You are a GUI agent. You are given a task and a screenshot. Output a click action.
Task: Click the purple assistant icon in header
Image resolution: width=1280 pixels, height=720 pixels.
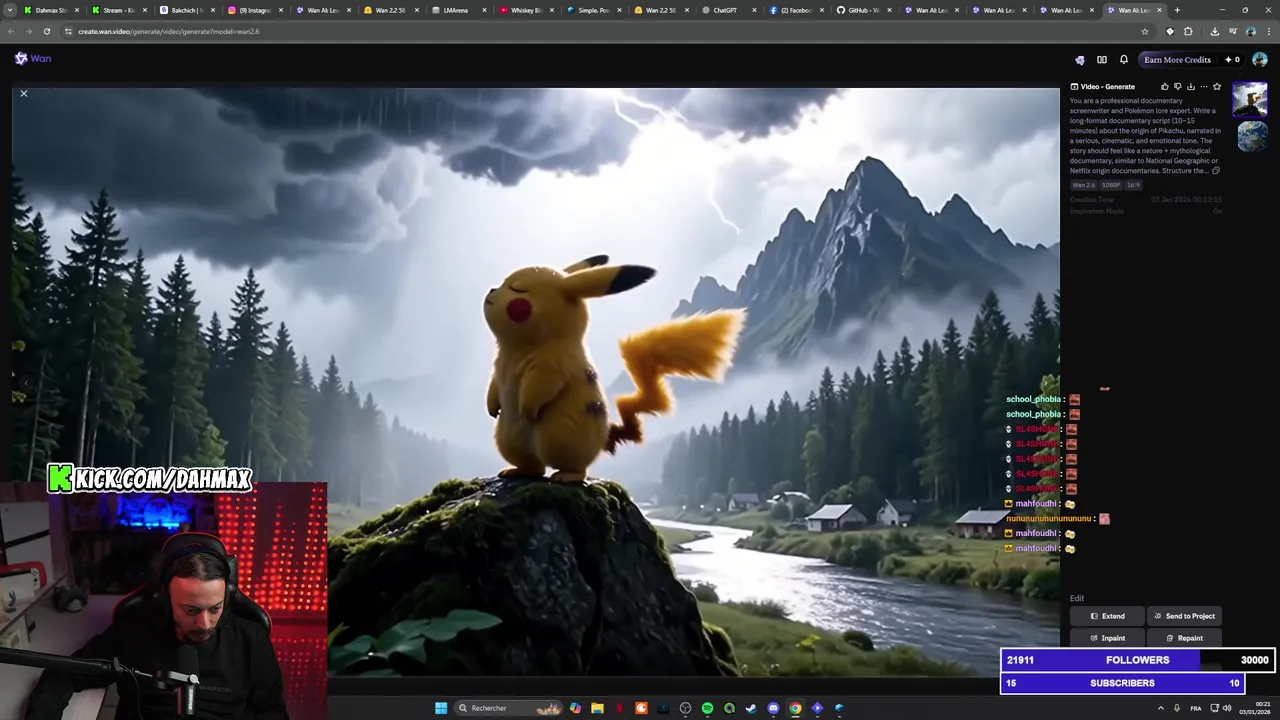coord(1079,60)
